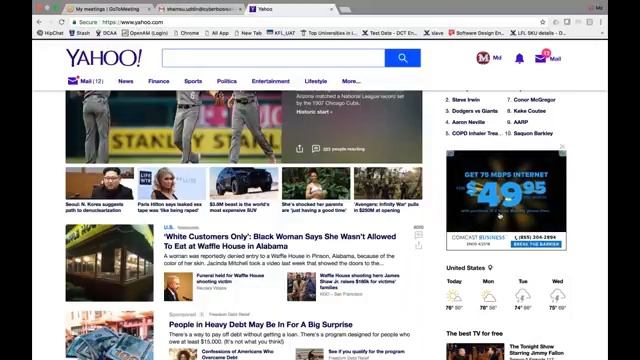Click the Comcast Break the Barrier button
Viewport: 640px width, 360px height.
click(x=536, y=244)
